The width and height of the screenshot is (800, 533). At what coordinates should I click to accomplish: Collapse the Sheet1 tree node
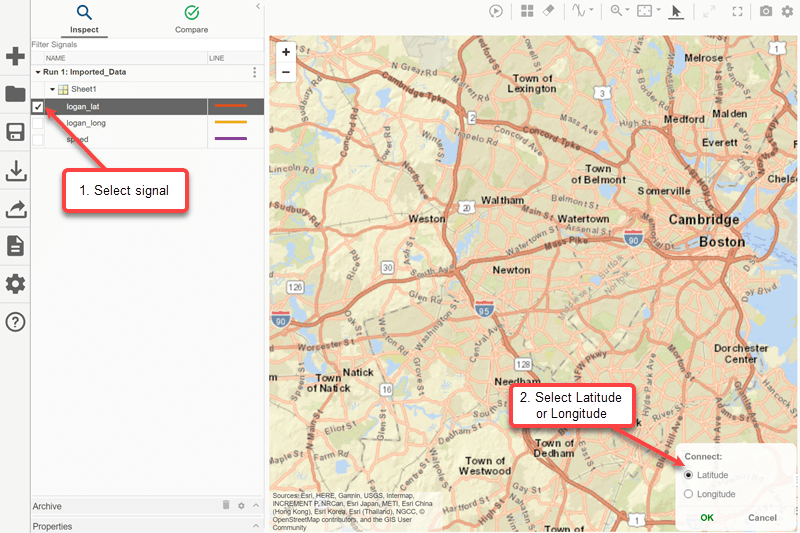[52, 89]
